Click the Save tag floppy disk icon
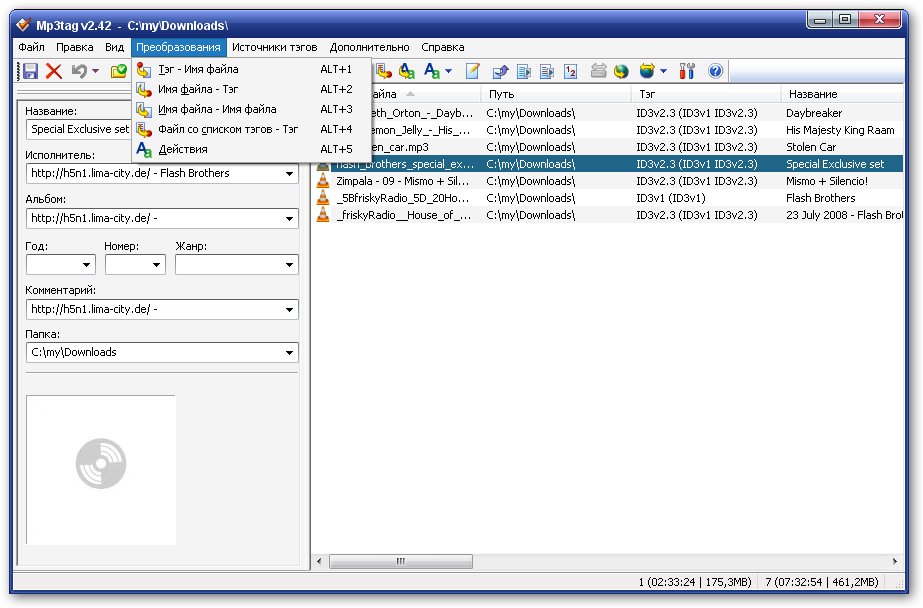This screenshot has width=923, height=608. pos(30,71)
